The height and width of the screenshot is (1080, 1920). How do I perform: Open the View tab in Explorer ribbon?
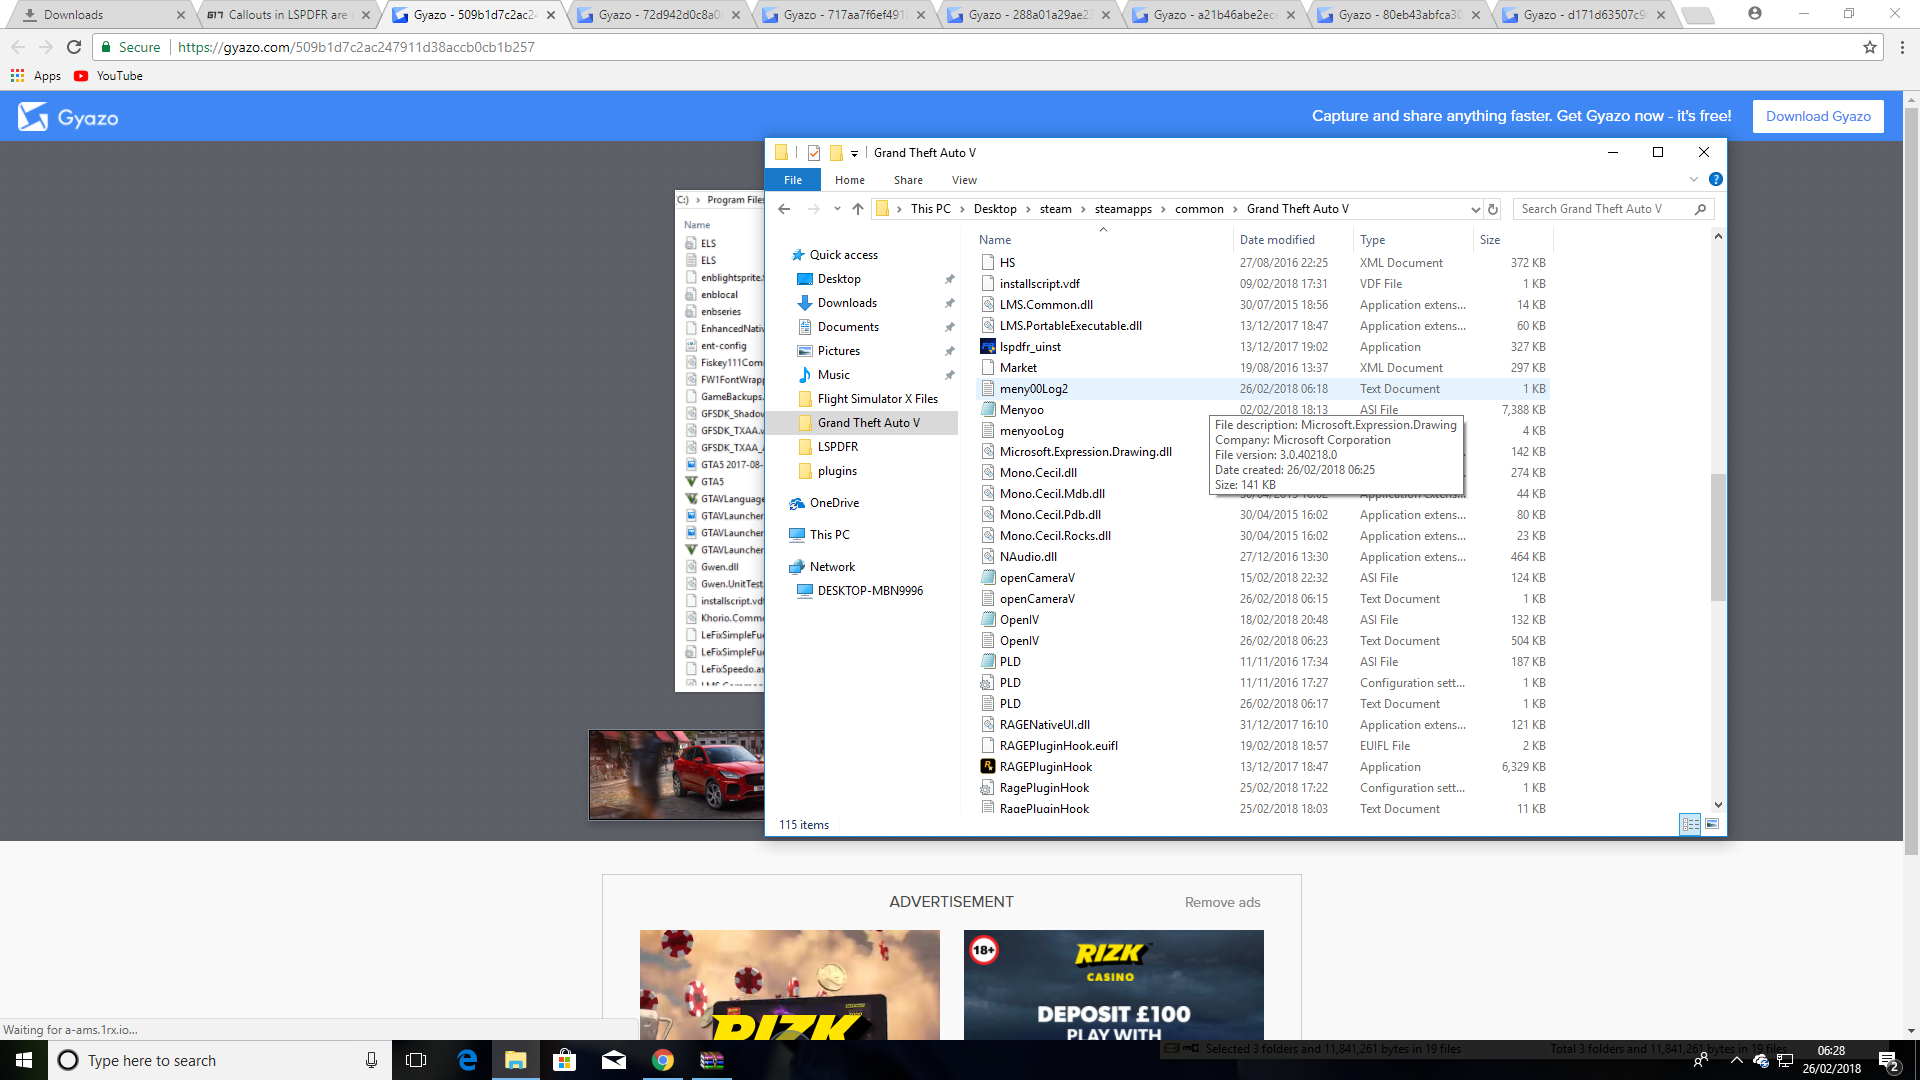pyautogui.click(x=964, y=180)
